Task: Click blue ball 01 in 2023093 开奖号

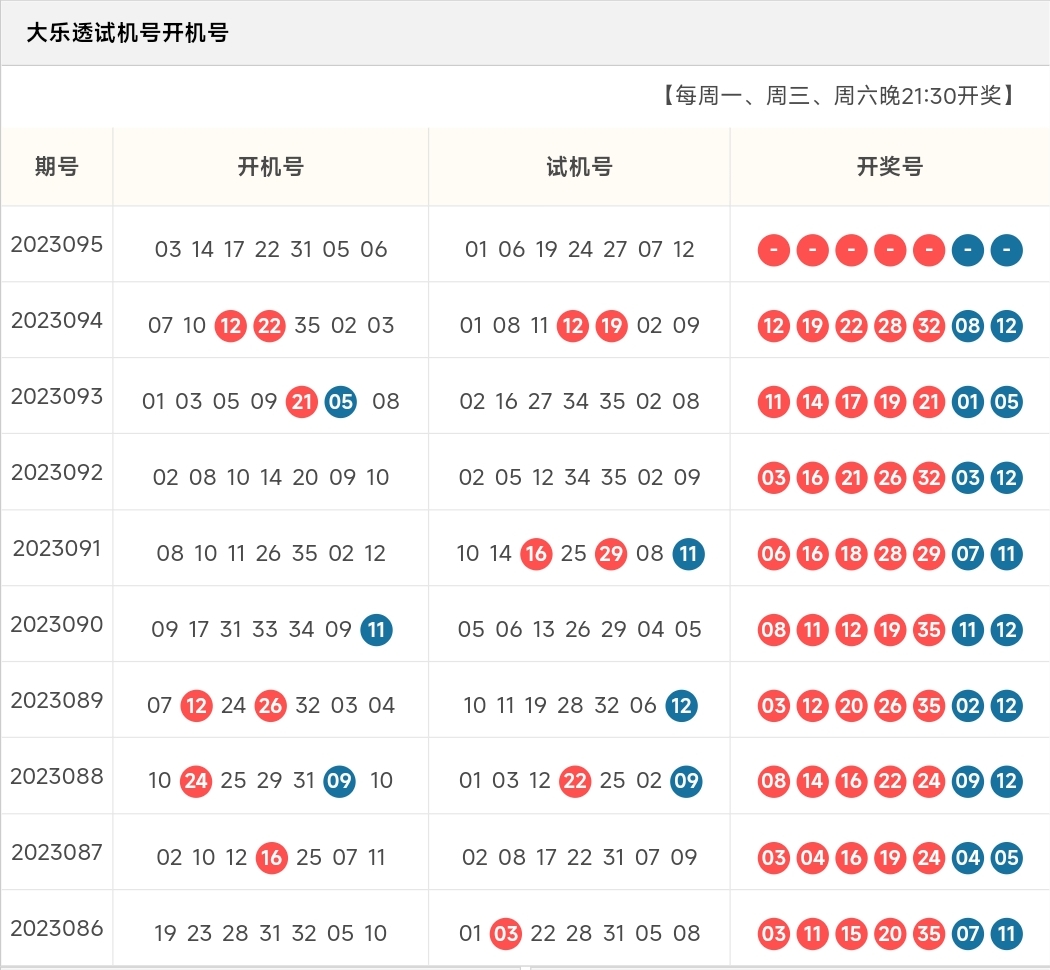Action: coord(968,402)
